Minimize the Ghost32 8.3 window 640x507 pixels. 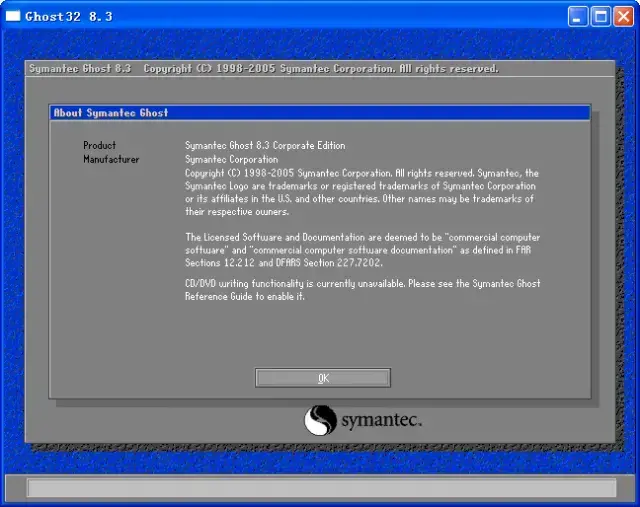click(x=578, y=16)
